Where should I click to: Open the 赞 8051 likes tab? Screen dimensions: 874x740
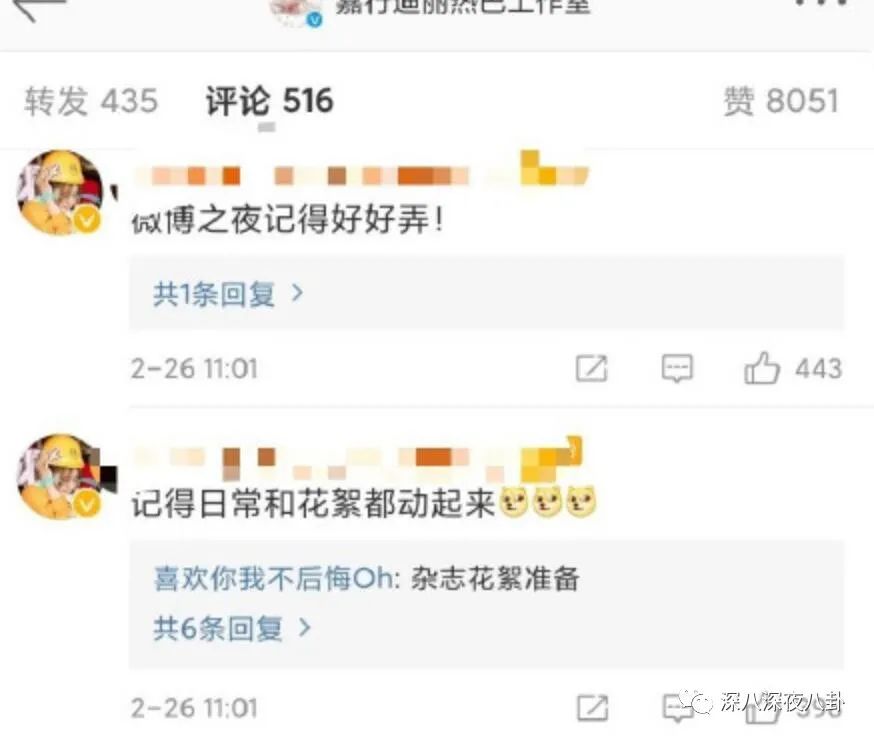(x=781, y=101)
